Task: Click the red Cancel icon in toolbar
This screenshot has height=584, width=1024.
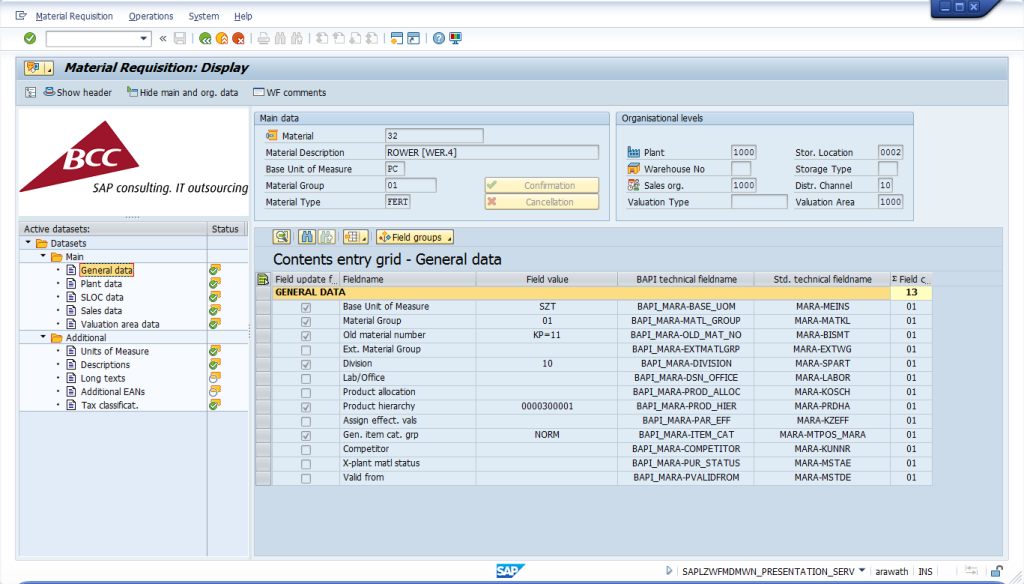Action: (x=238, y=39)
